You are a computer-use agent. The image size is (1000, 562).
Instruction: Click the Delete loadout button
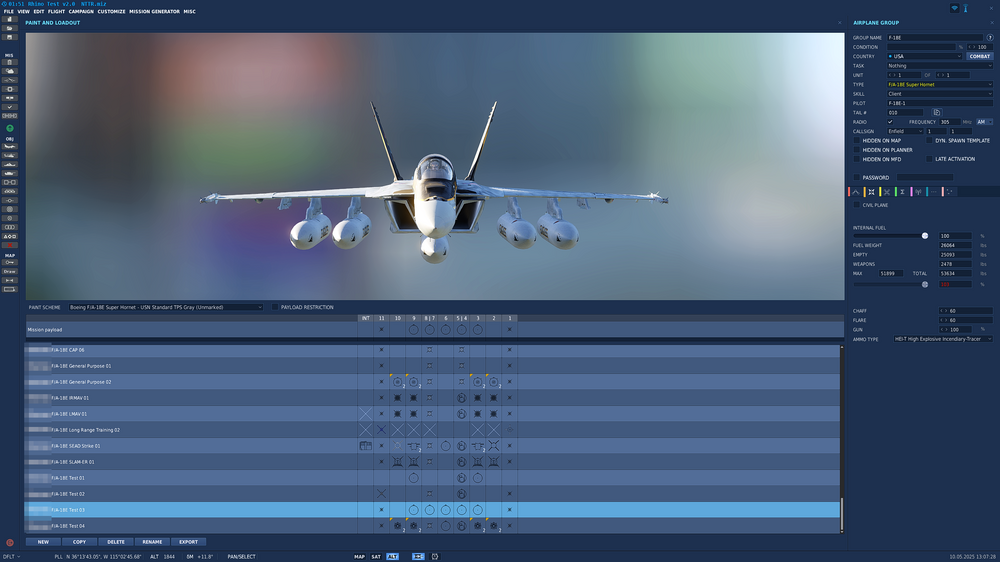116,542
